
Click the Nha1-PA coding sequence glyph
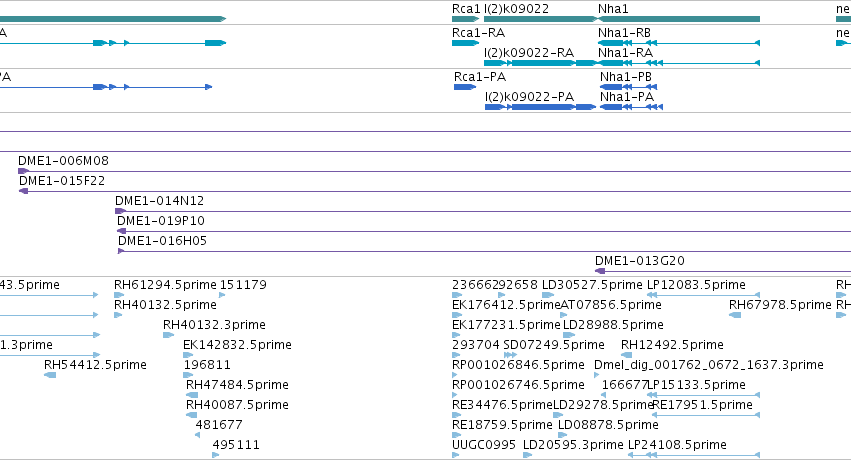631,107
